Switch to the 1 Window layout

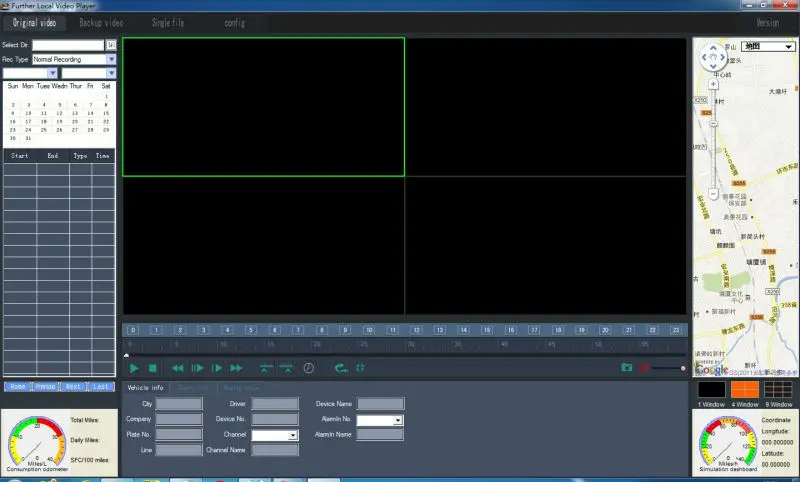[x=711, y=391]
